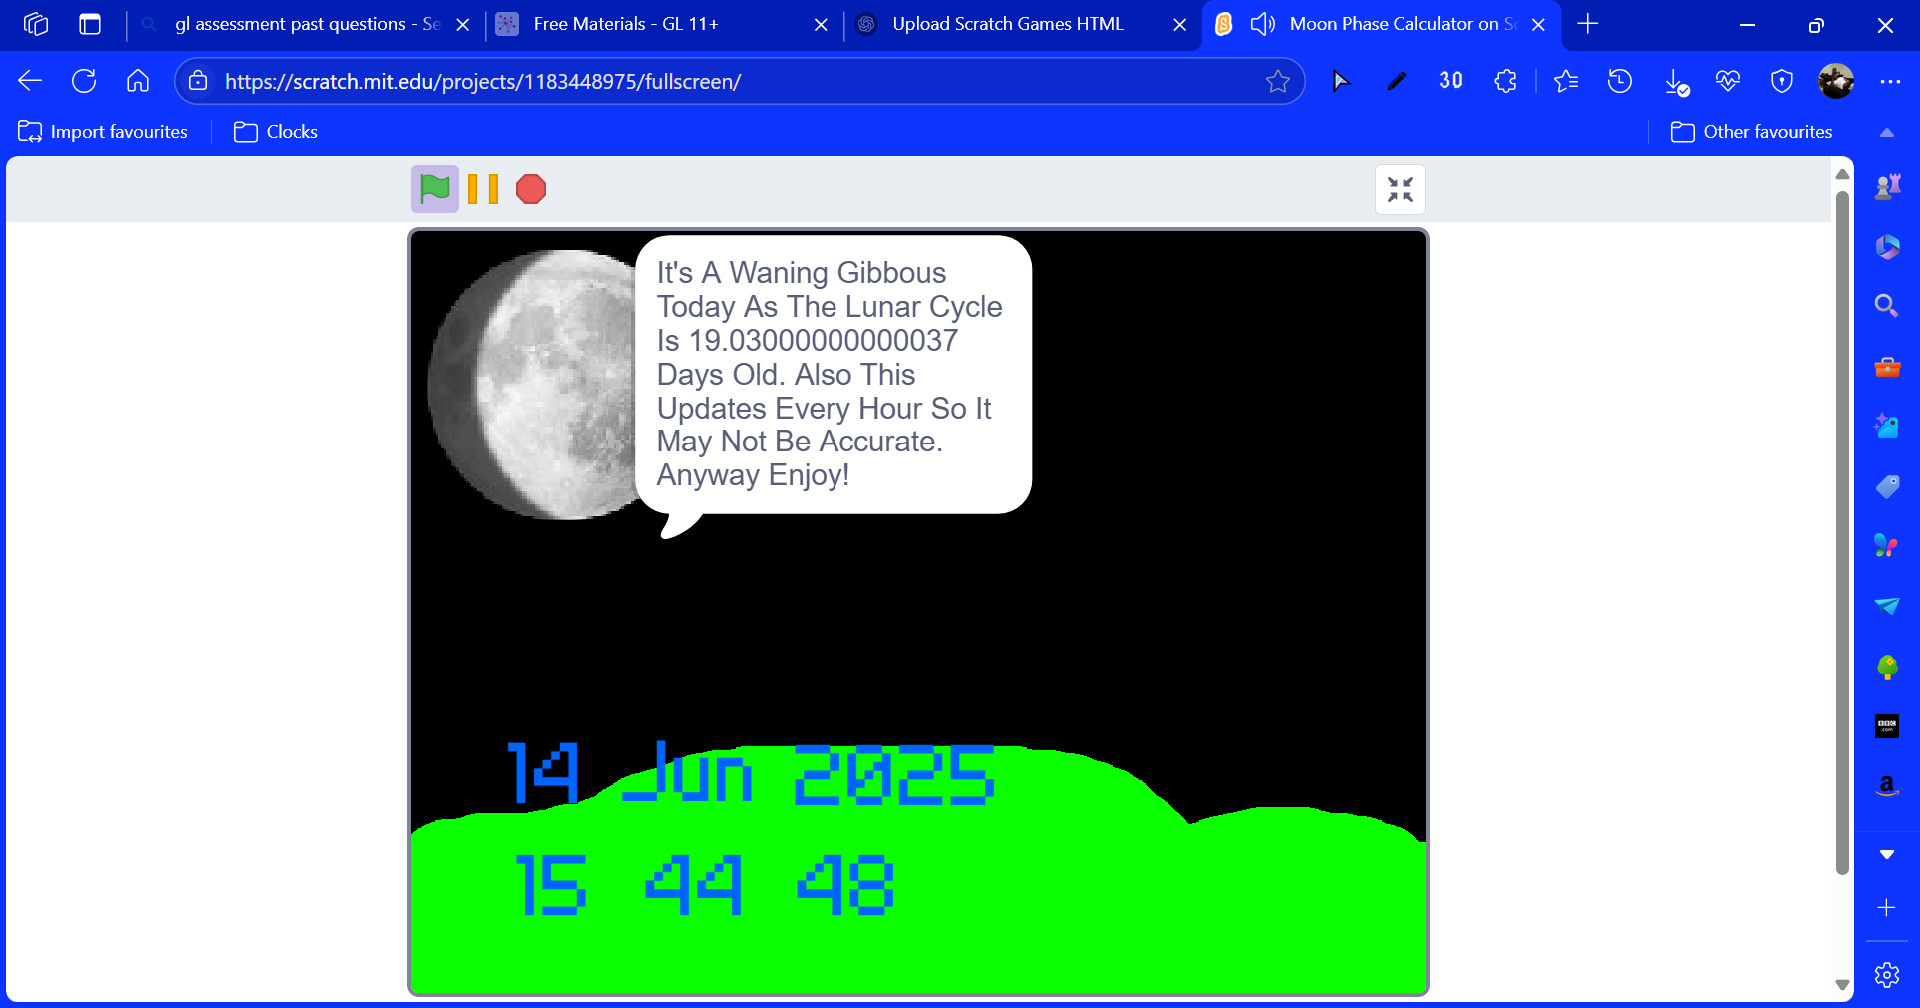Open Browser Essentials heart icon
This screenshot has width=1920, height=1008.
click(x=1728, y=81)
